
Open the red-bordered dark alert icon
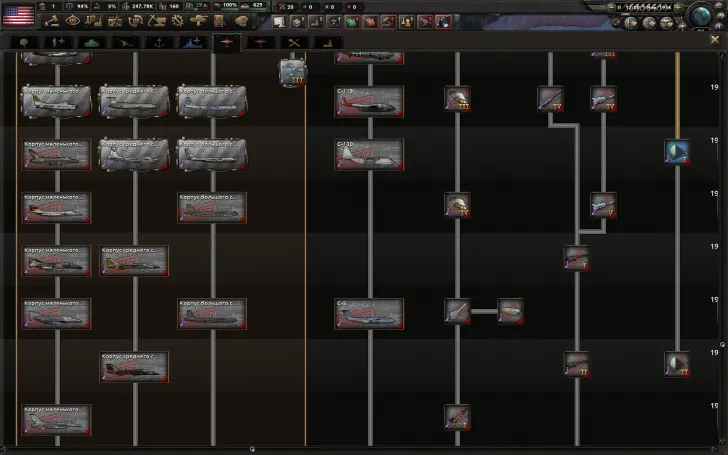point(443,21)
